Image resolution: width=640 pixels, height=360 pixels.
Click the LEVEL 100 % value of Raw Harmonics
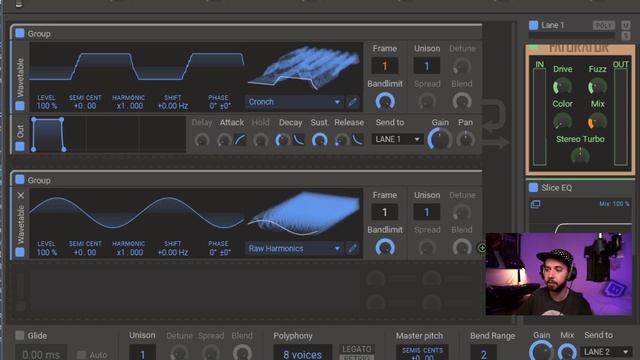tap(47, 252)
